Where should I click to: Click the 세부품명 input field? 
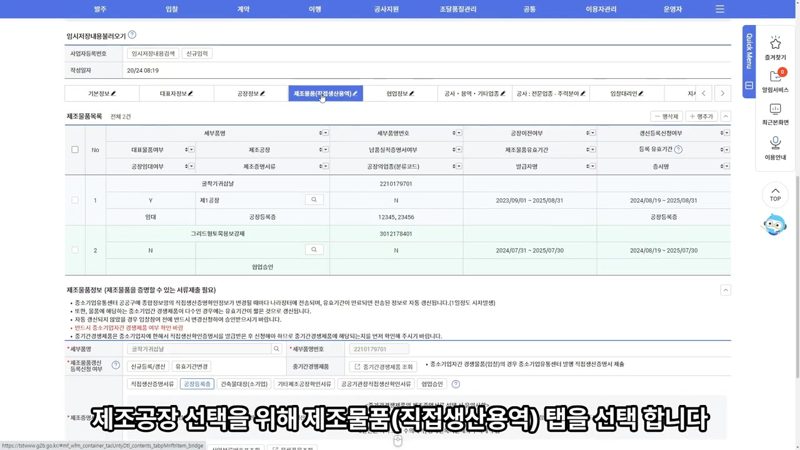coord(199,349)
